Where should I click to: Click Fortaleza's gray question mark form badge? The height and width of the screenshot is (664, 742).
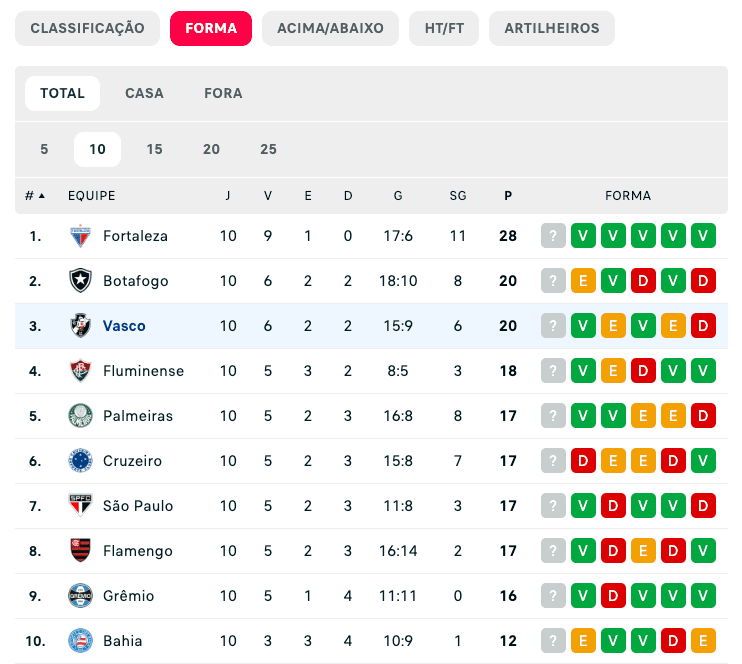coord(553,236)
